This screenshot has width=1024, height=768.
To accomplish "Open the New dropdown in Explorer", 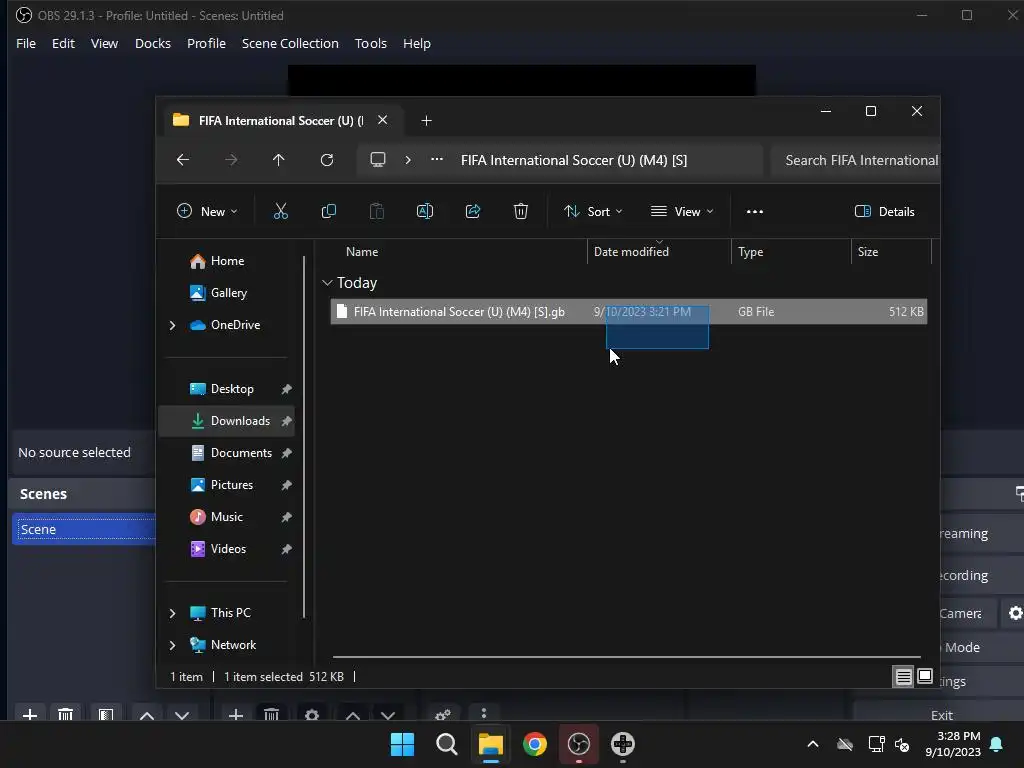I will coord(207,212).
